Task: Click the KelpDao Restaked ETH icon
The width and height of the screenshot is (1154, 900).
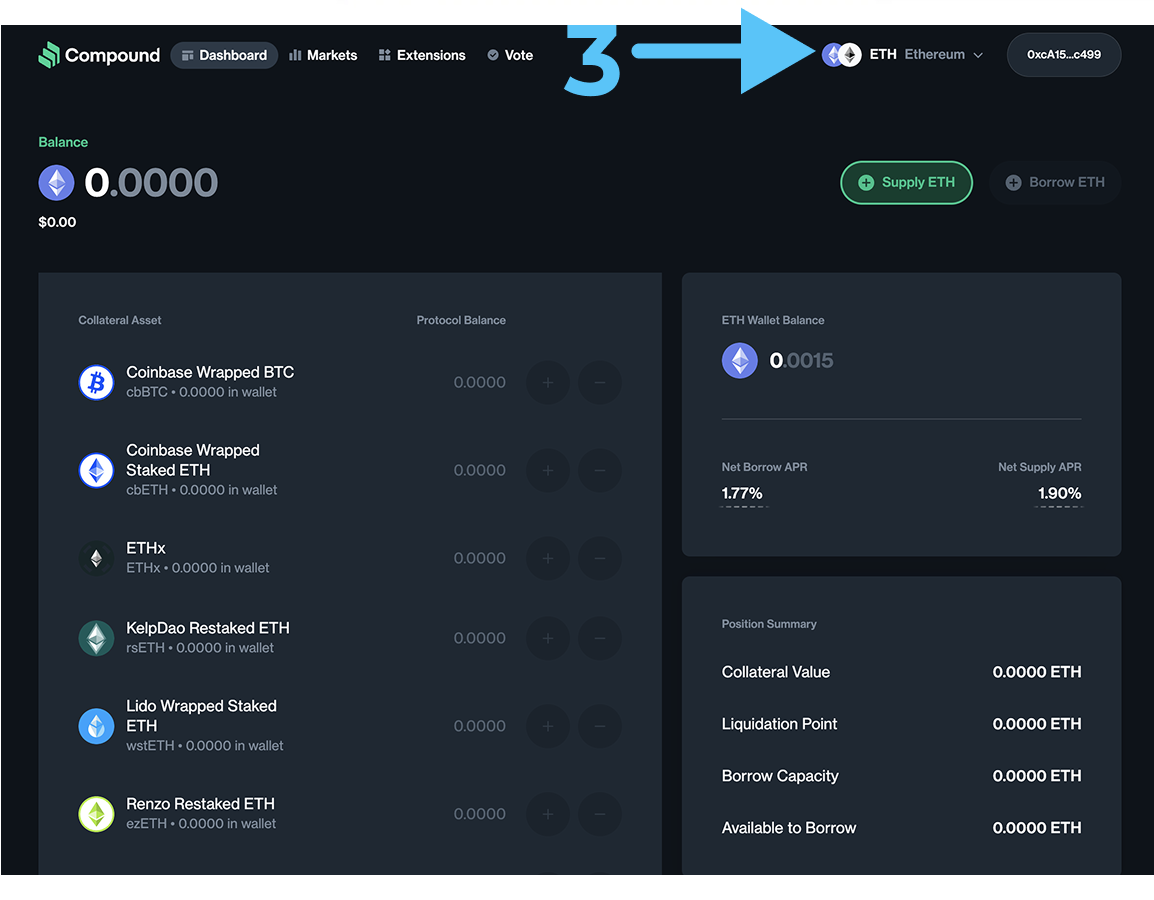Action: coord(97,638)
